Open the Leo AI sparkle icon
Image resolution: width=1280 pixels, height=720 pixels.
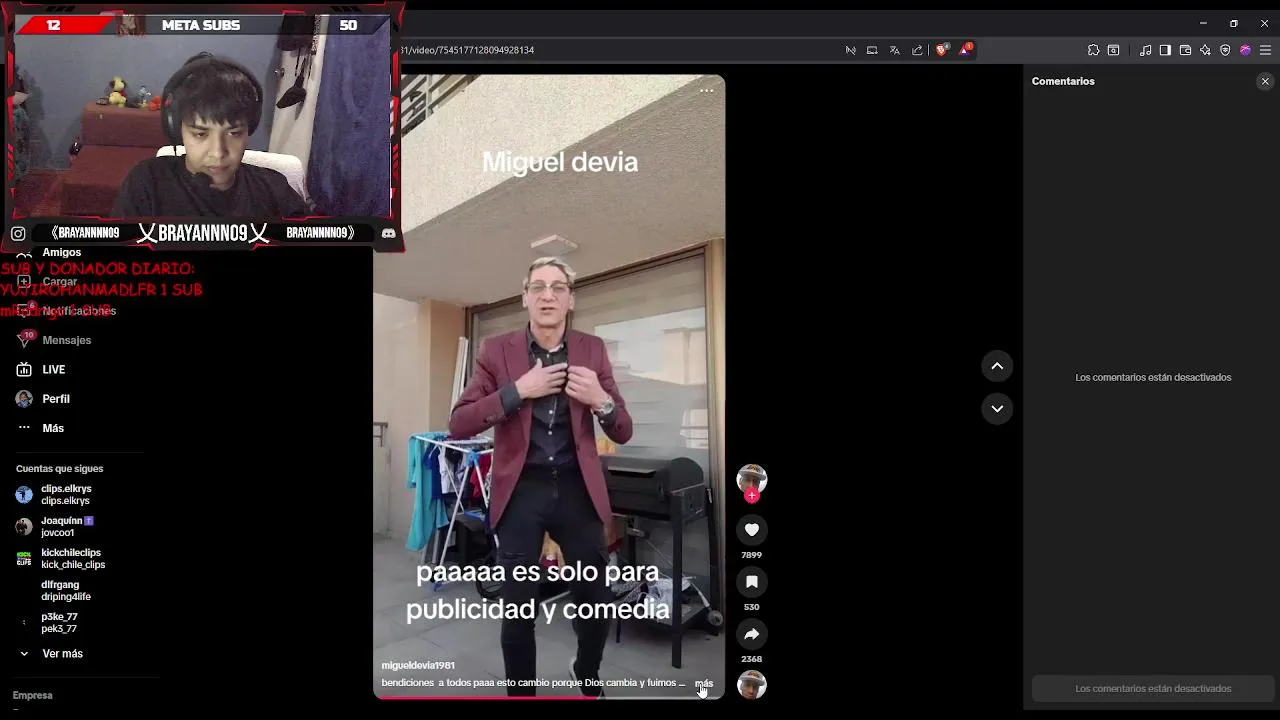coord(1205,50)
